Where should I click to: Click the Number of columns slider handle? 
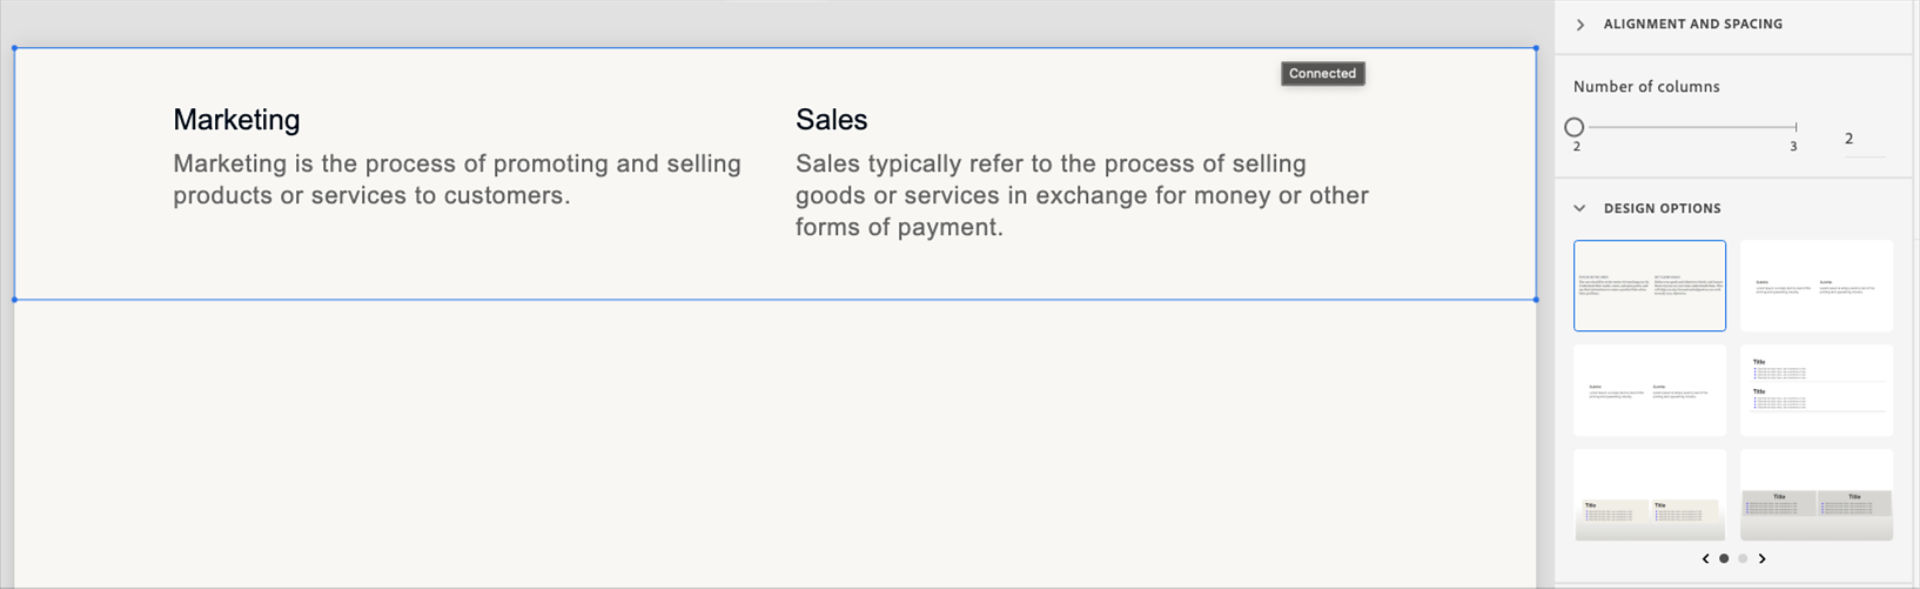(1574, 127)
